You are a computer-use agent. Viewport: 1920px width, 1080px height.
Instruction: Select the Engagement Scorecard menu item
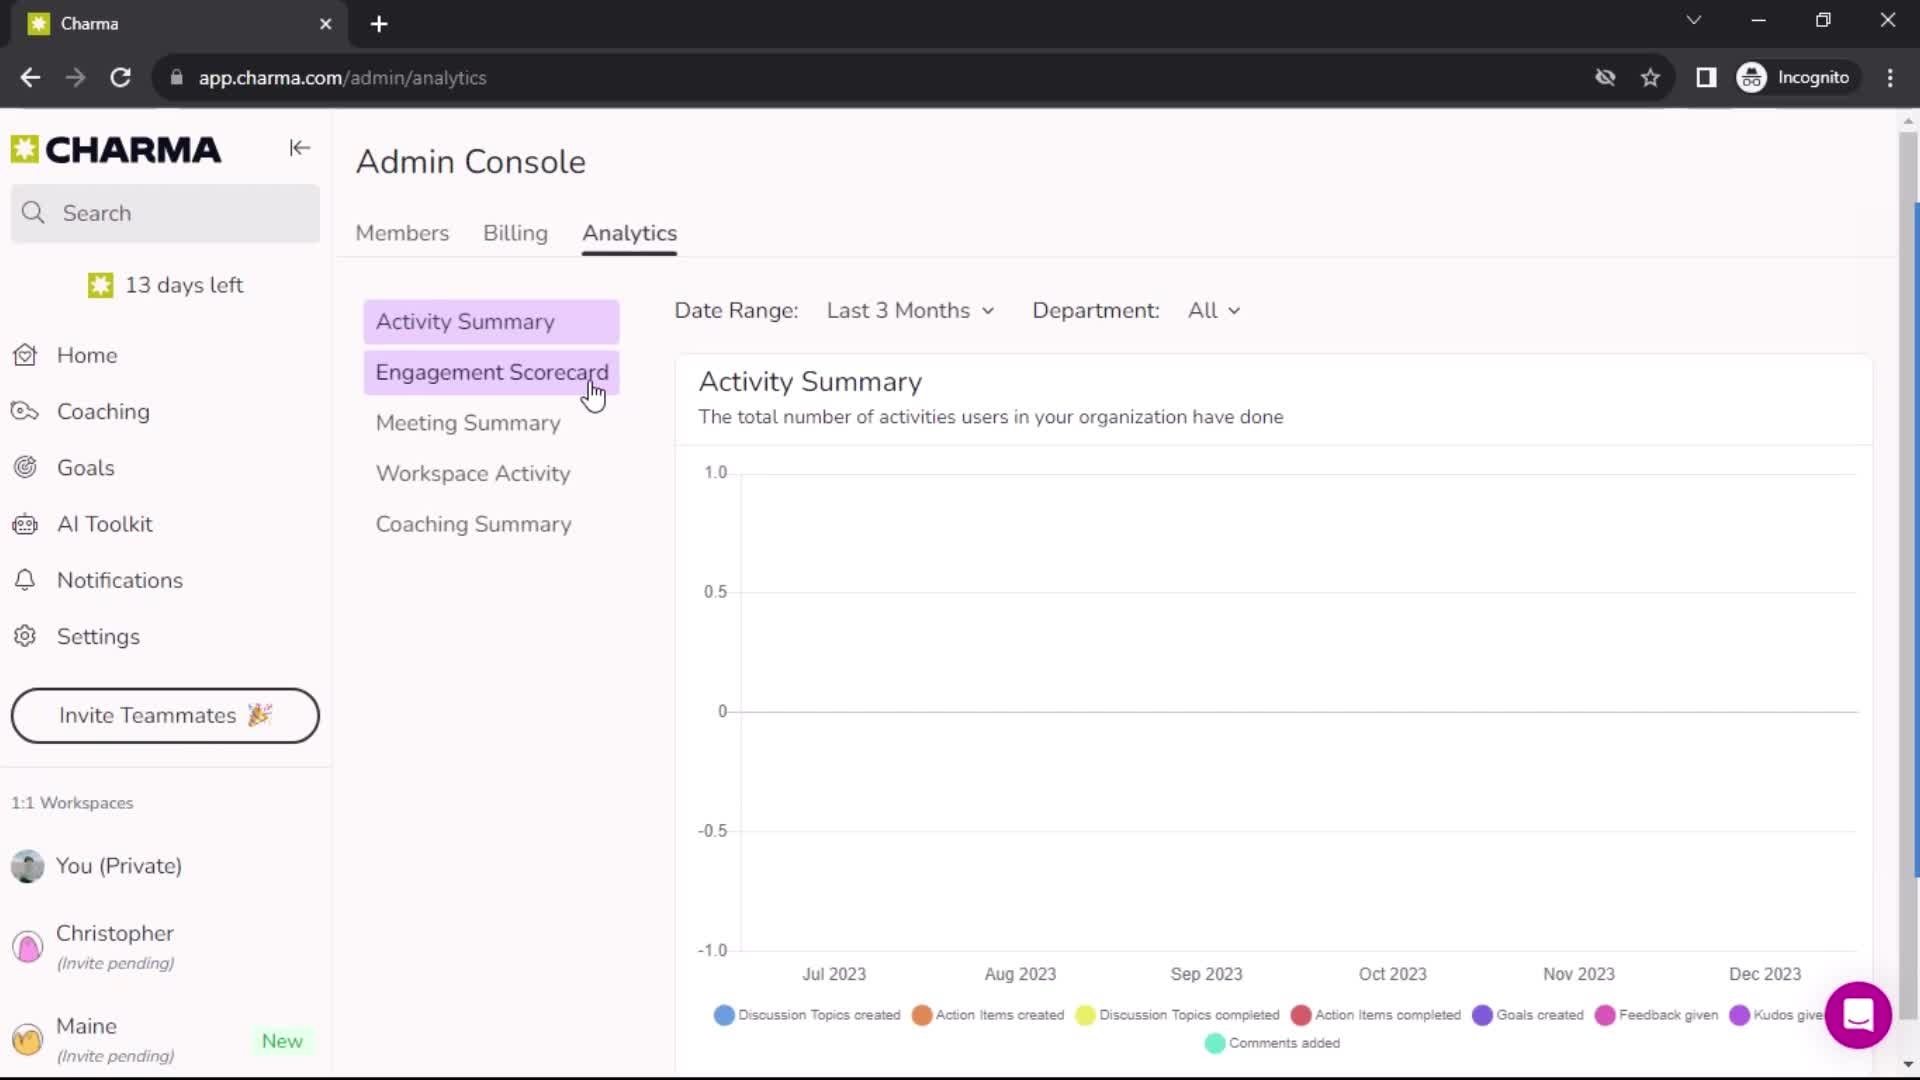coord(492,372)
